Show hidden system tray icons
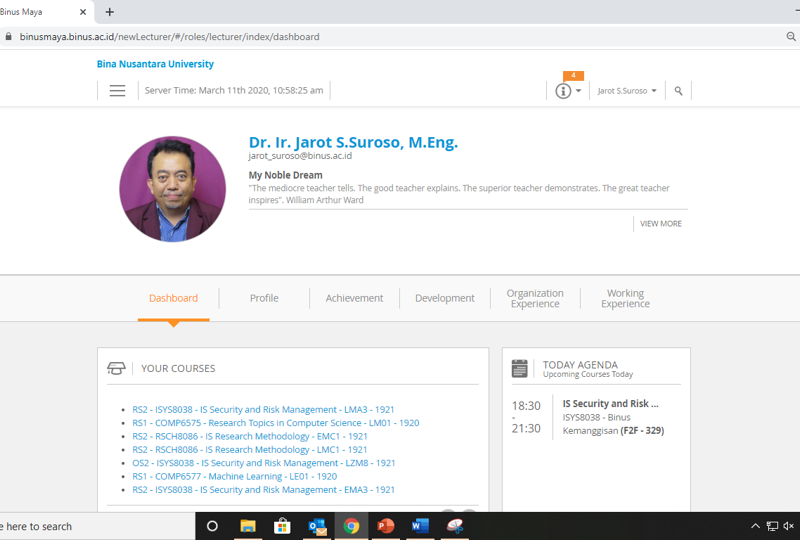 click(x=755, y=526)
